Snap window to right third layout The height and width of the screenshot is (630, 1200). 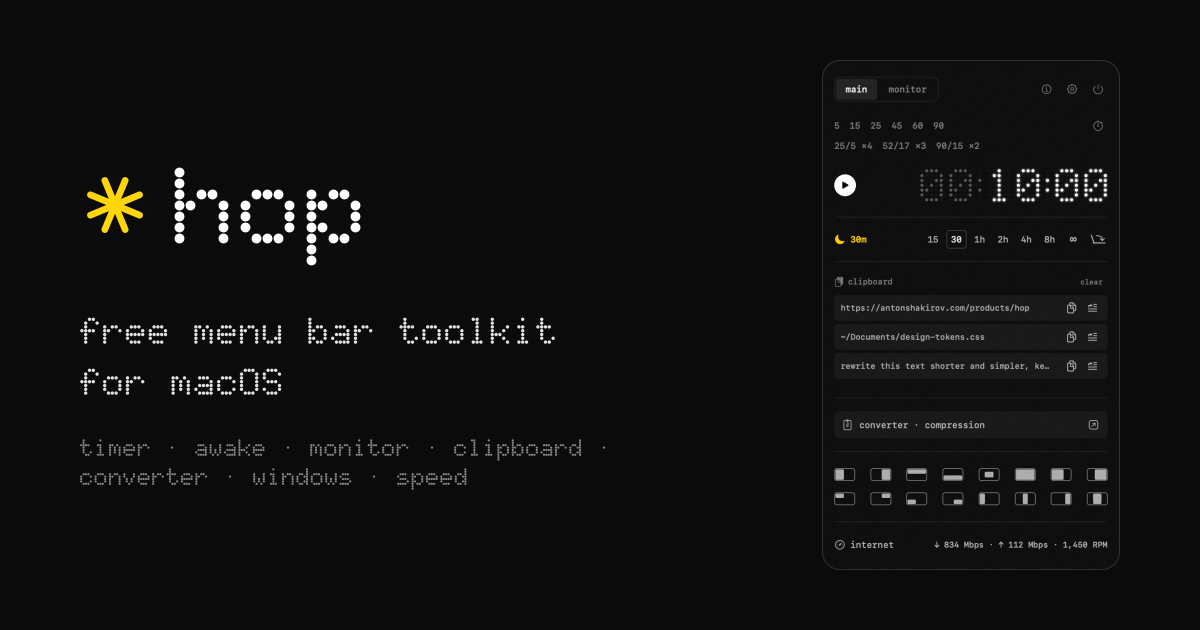pyautogui.click(x=1061, y=498)
